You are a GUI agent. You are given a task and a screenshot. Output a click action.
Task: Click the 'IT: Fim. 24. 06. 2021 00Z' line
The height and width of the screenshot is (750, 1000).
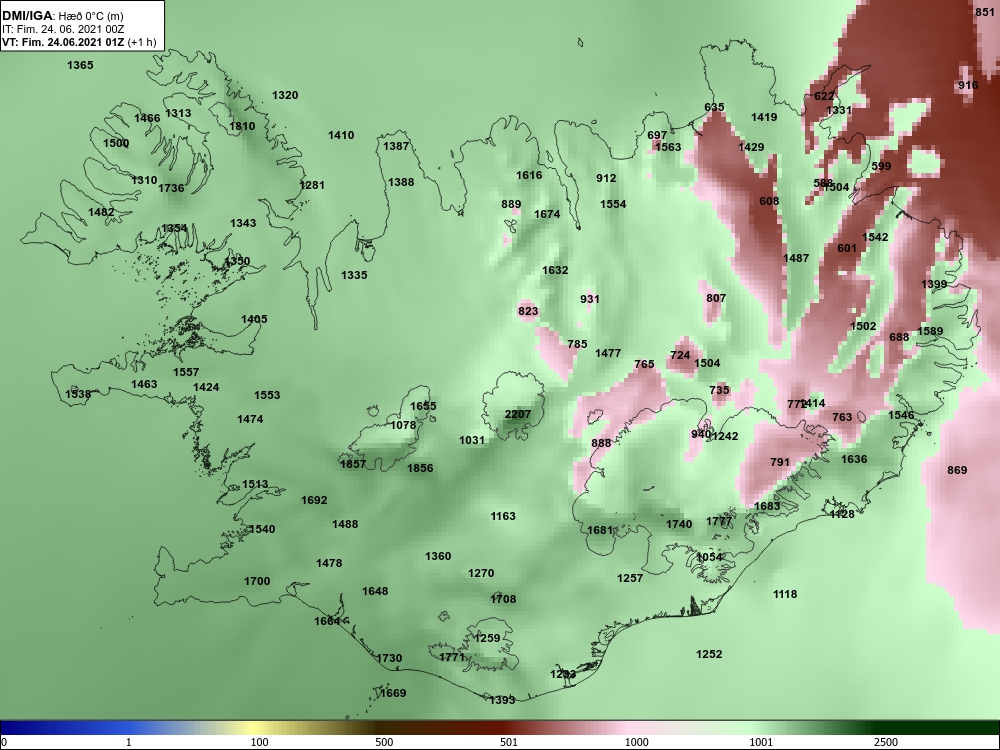click(x=62, y=29)
